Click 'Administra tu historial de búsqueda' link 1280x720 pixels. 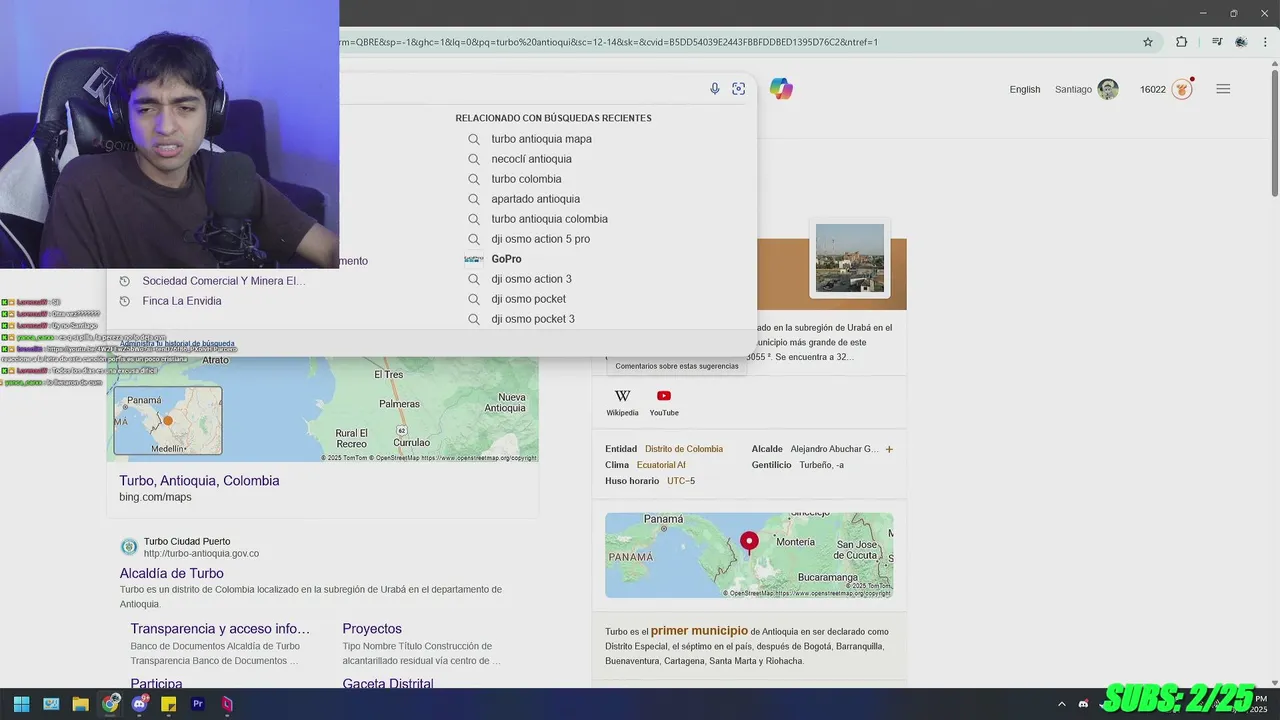point(177,344)
